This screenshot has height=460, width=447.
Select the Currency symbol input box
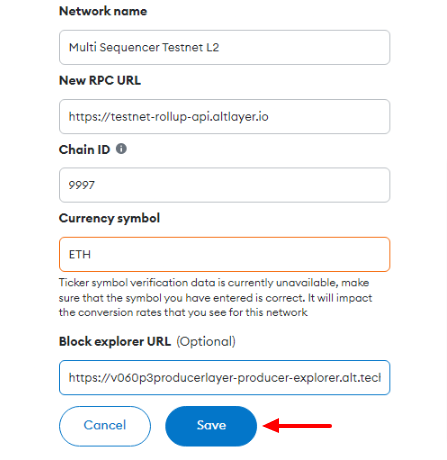(x=224, y=254)
